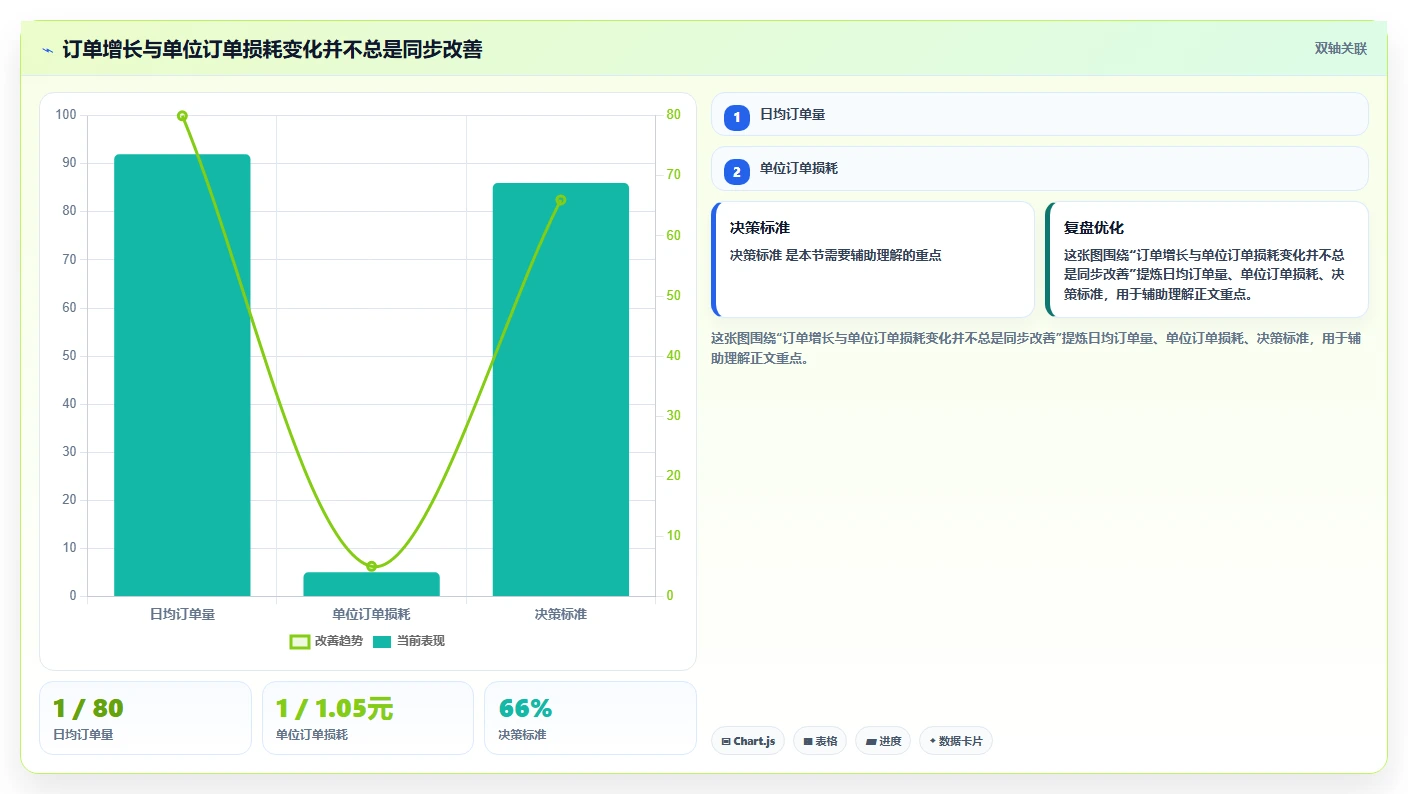Click the line point above 决策标准 bar

tap(560, 200)
